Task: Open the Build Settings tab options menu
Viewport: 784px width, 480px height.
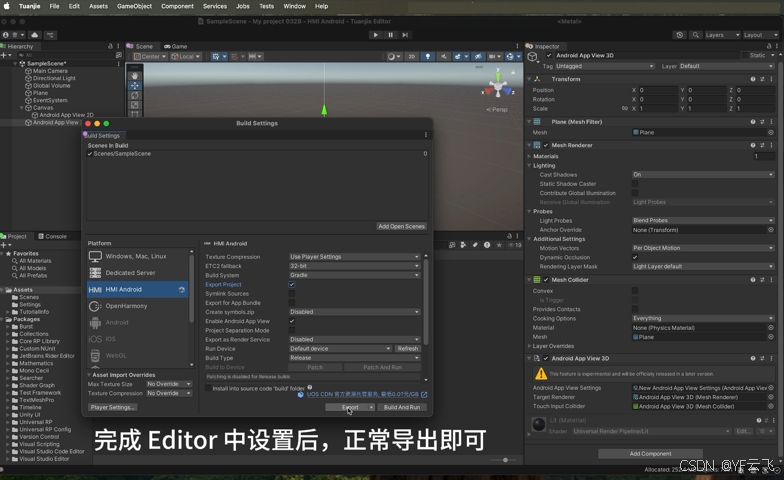Action: click(x=426, y=135)
